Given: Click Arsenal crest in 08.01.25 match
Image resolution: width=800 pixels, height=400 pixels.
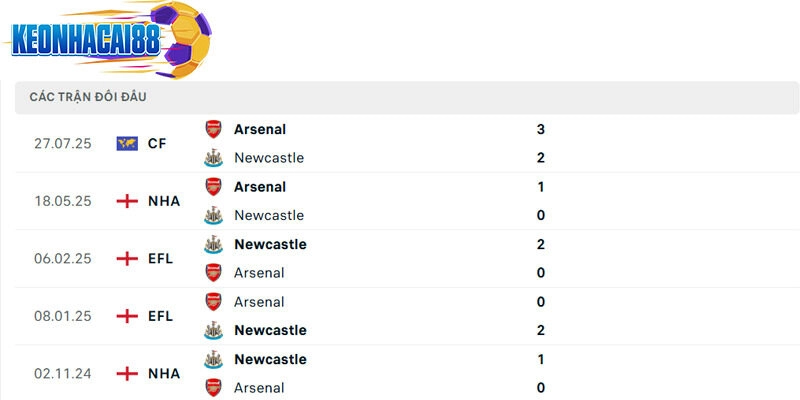Looking at the screenshot, I should click(213, 301).
